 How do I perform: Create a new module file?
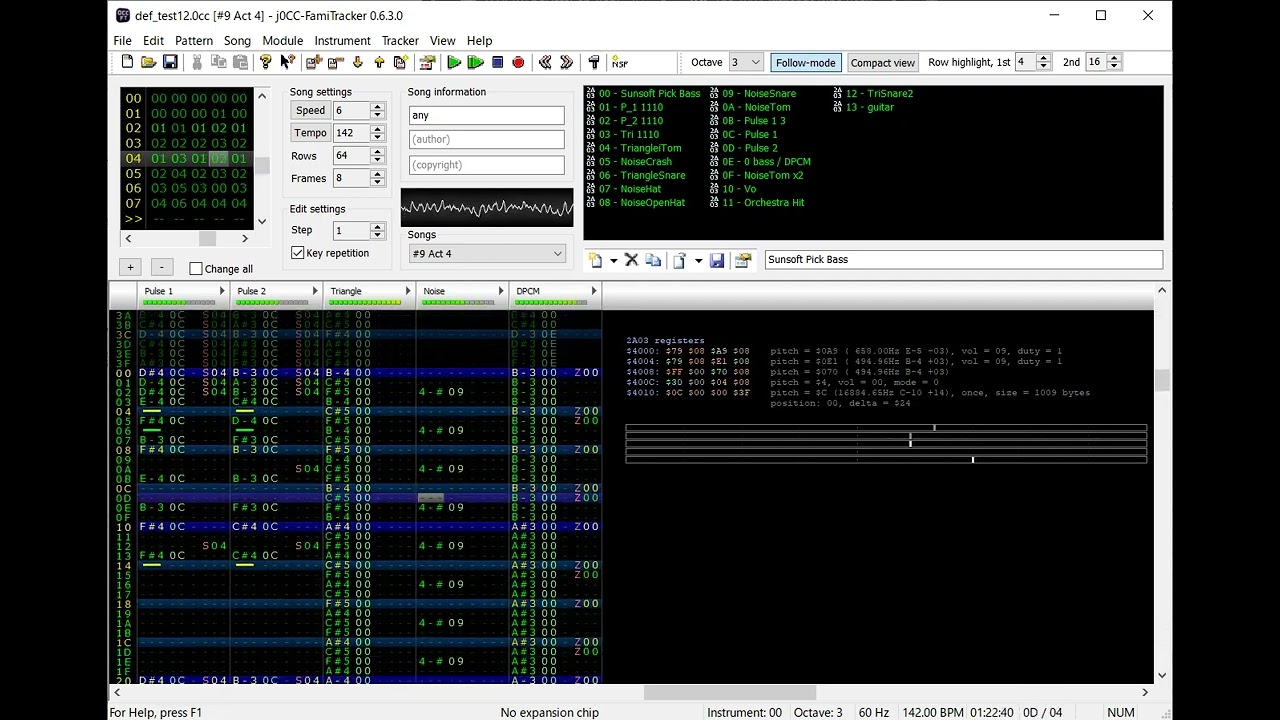click(127, 62)
